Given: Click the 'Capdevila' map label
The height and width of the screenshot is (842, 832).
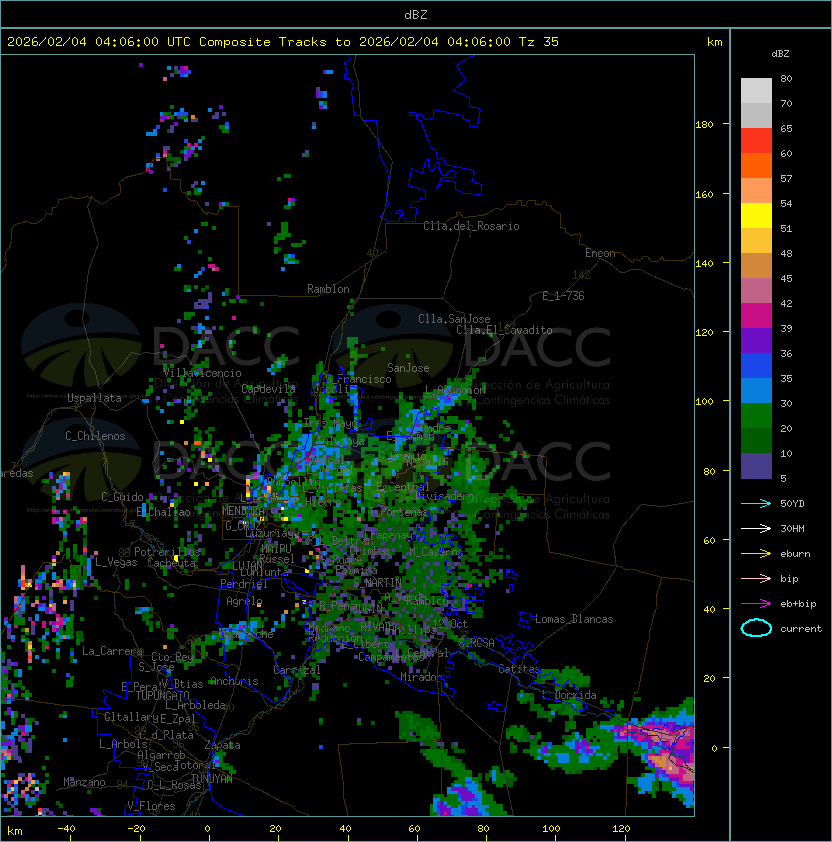Looking at the screenshot, I should 268,389.
